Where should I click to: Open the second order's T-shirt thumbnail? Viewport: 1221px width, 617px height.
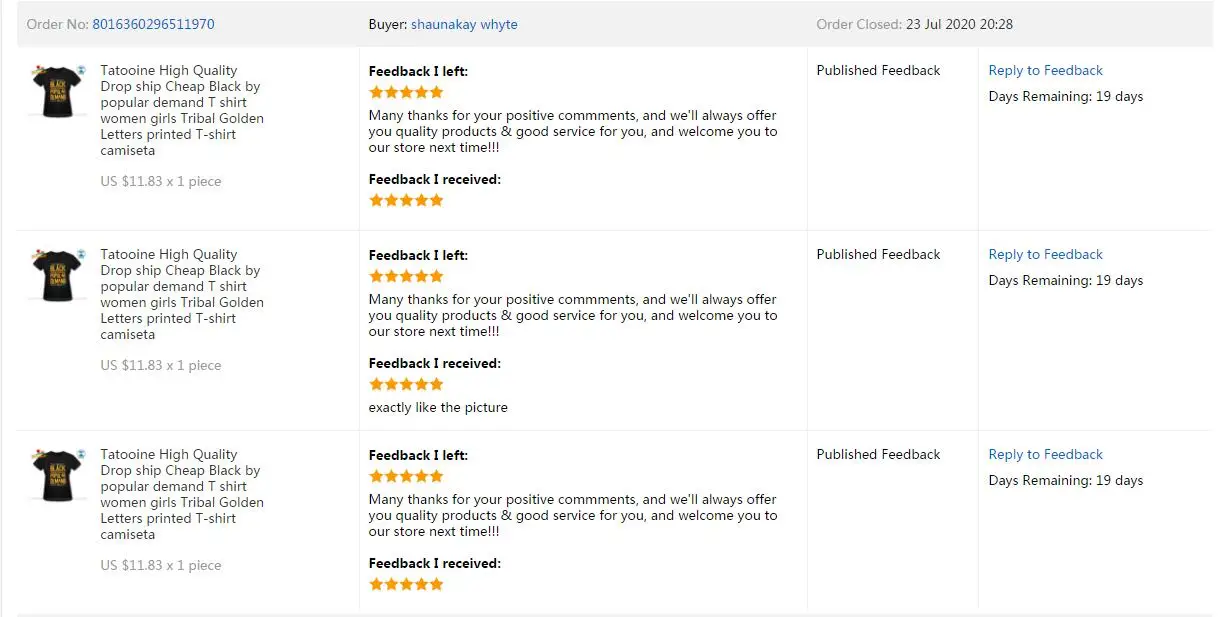(56, 275)
